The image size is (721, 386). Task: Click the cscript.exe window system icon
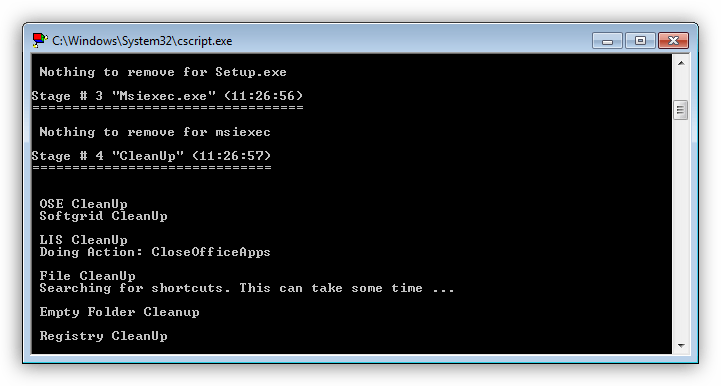pyautogui.click(x=40, y=40)
